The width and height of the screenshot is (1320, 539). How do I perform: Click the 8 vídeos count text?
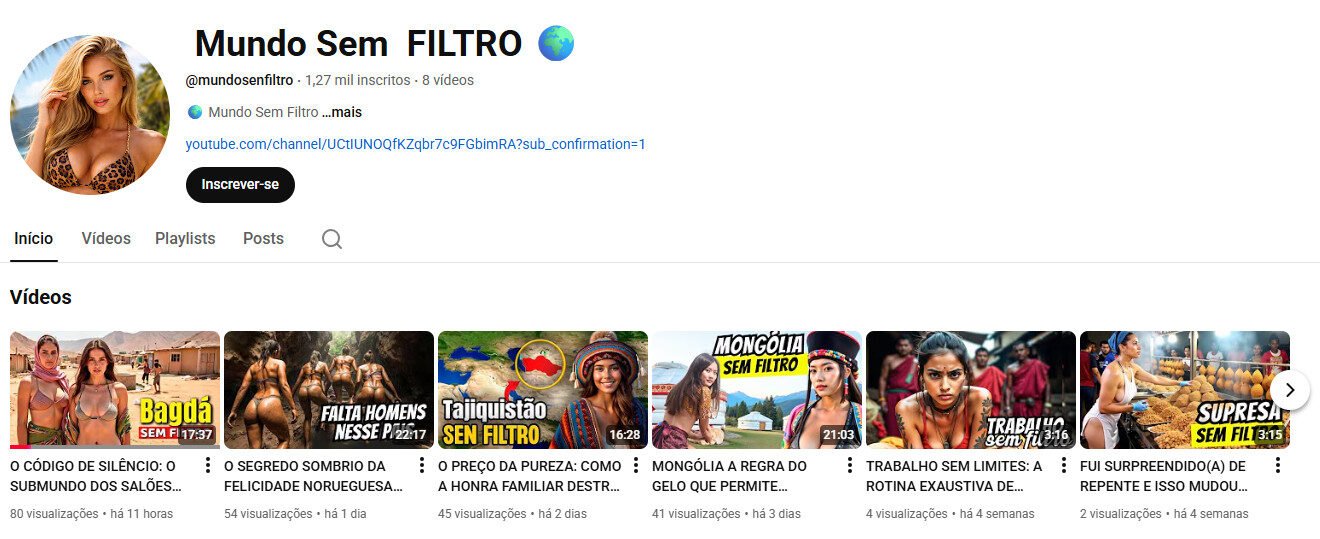click(448, 80)
